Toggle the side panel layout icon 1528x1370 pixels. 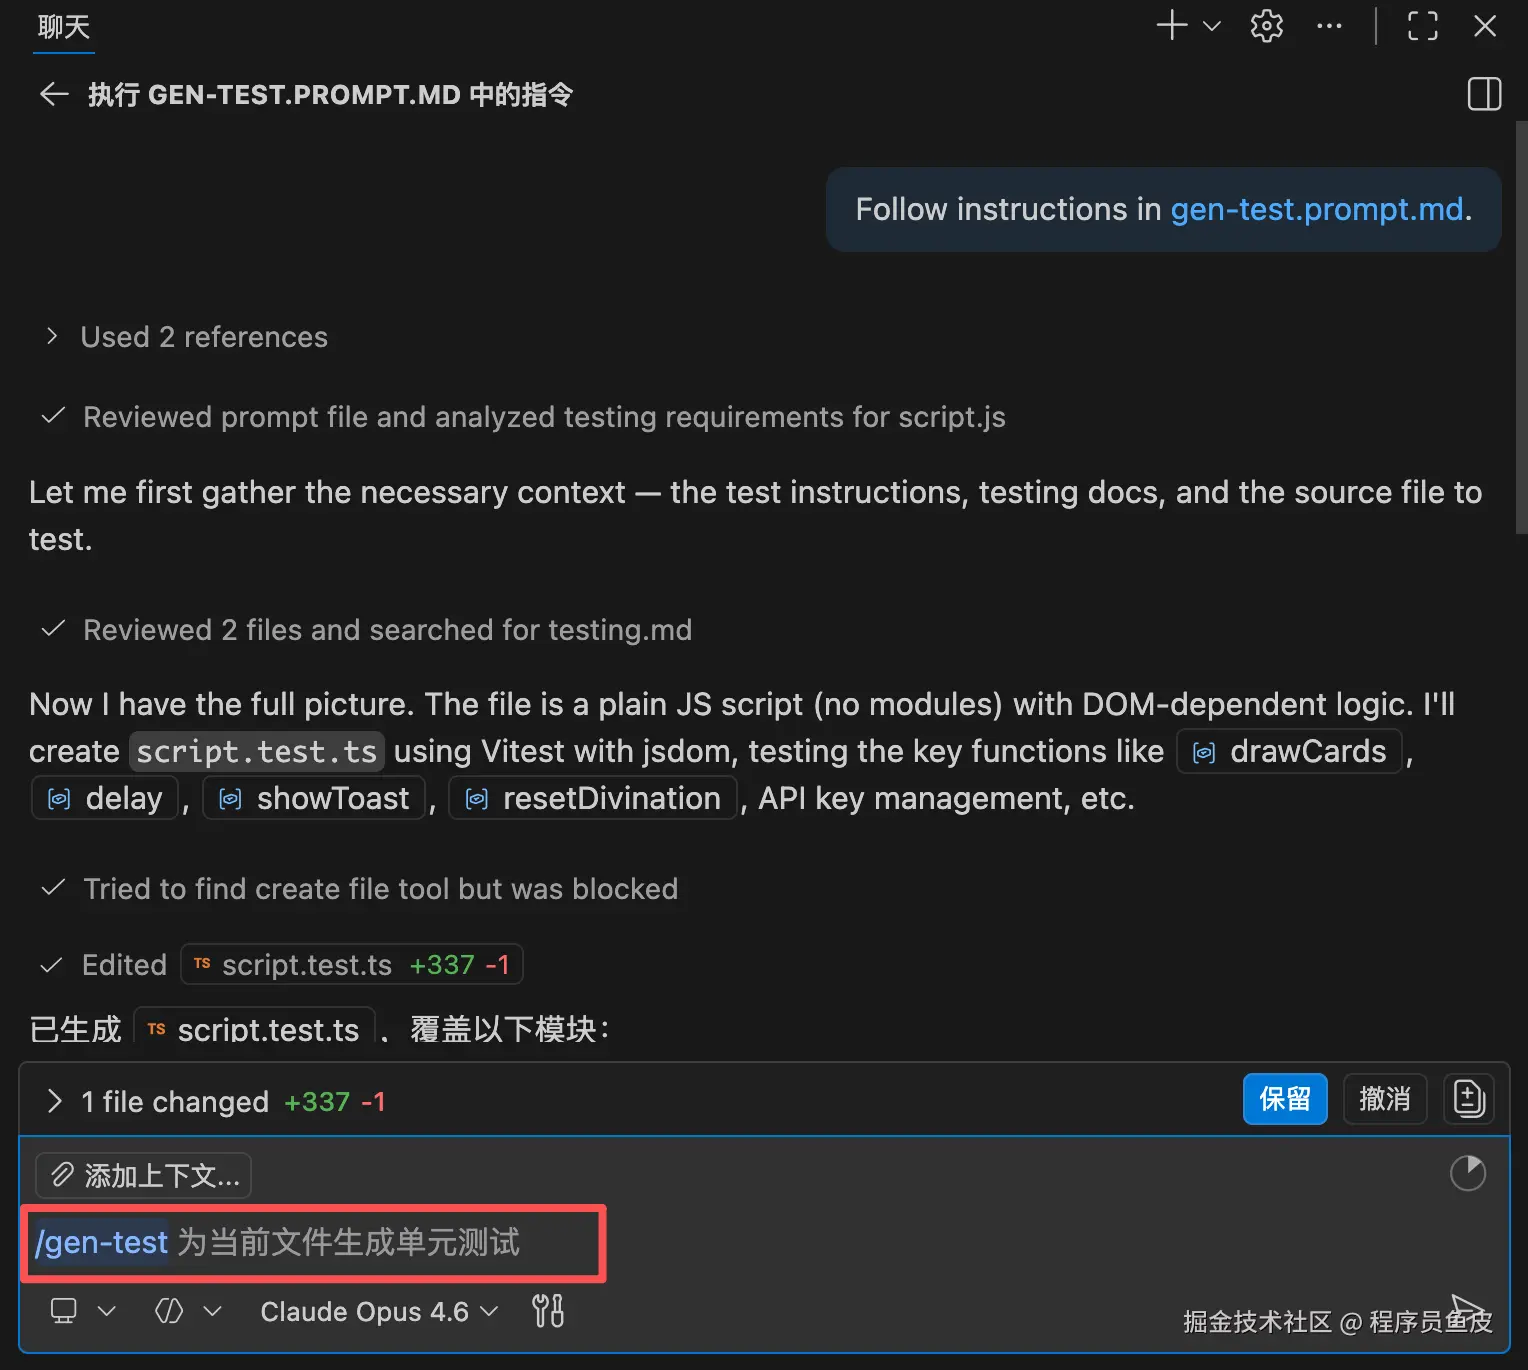pyautogui.click(x=1484, y=94)
